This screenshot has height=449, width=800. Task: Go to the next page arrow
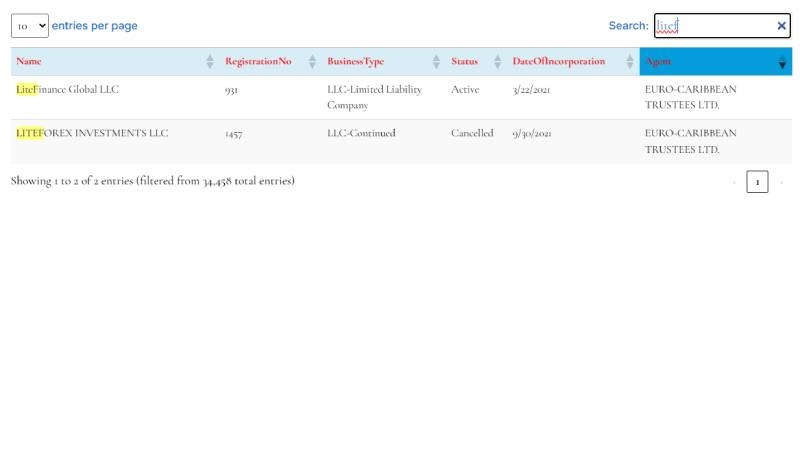coord(781,182)
